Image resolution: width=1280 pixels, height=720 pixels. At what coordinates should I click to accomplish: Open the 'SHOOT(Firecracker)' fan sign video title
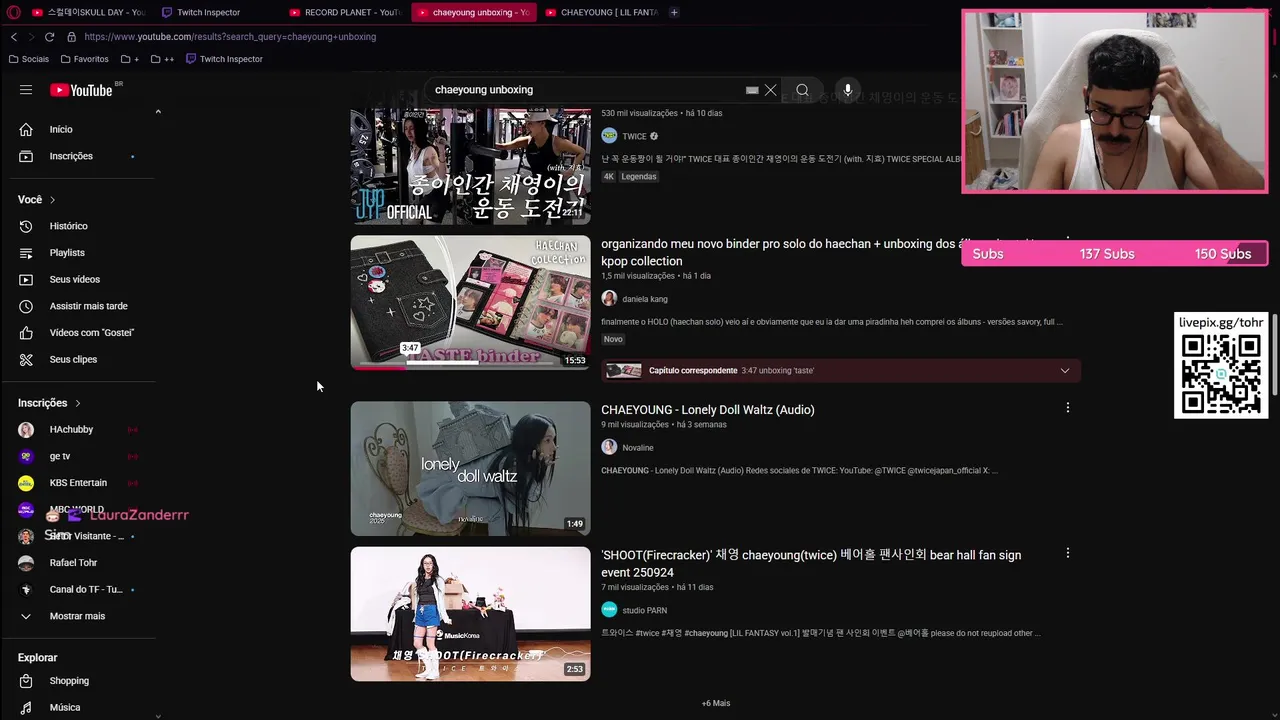coord(811,564)
